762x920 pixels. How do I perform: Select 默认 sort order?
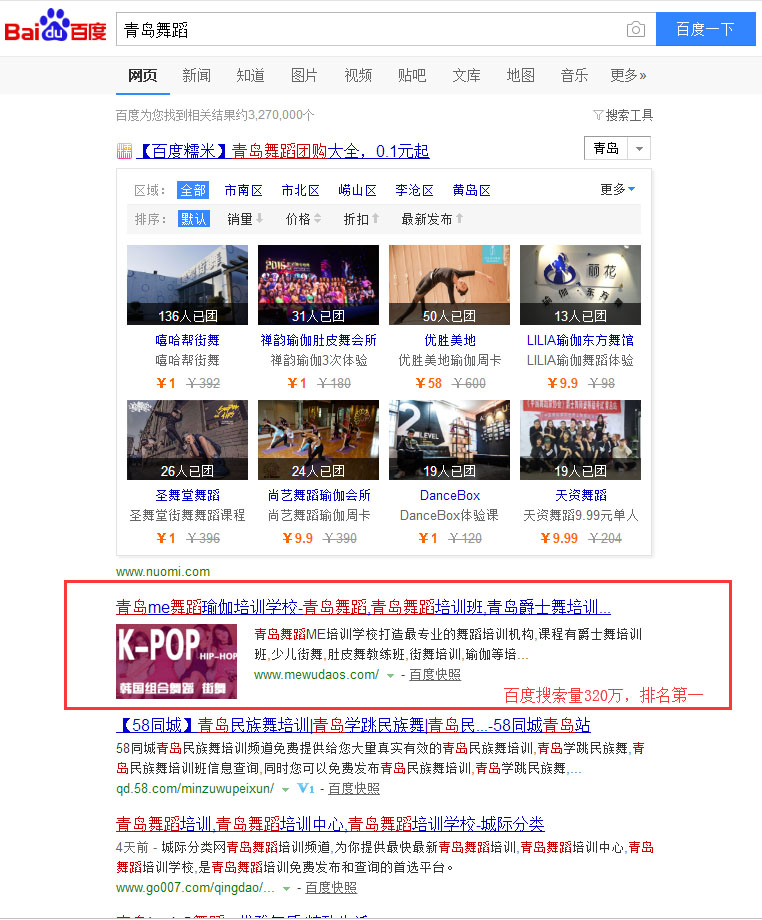(x=194, y=219)
